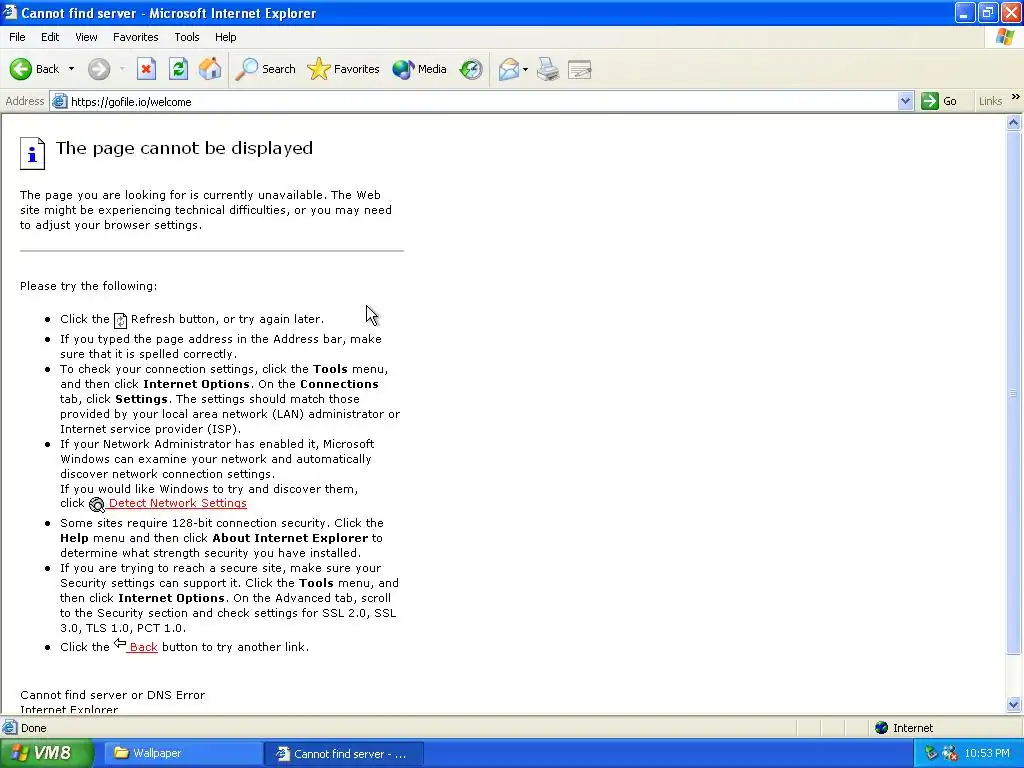
Task: Click the Refresh toolbar button
Action: 178,69
